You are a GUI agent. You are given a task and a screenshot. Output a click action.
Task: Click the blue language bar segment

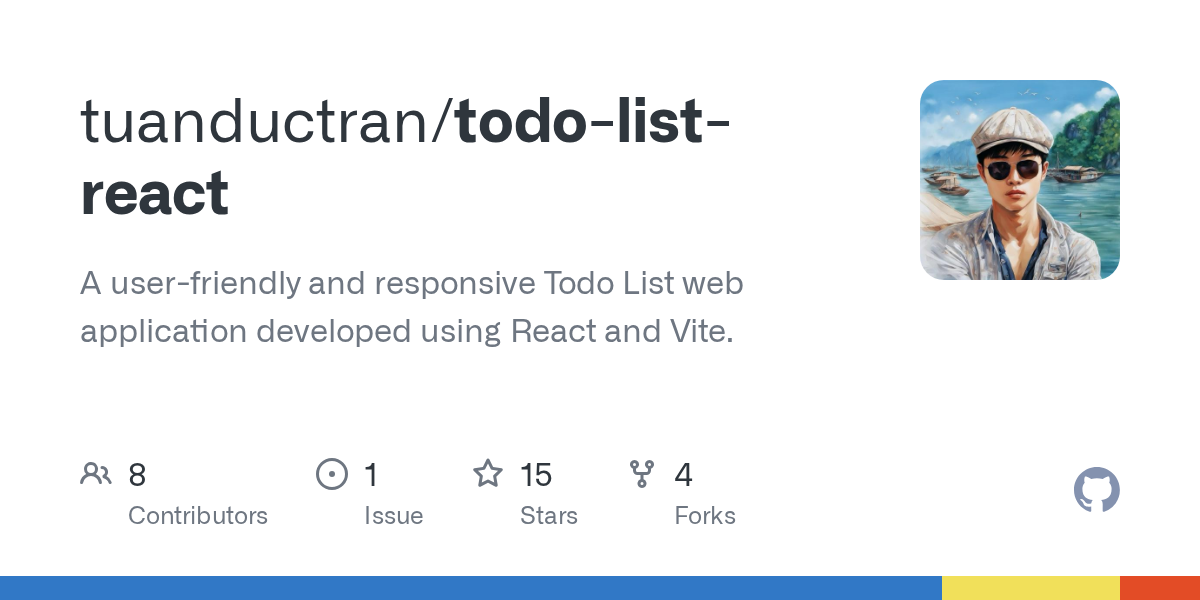coord(471,588)
